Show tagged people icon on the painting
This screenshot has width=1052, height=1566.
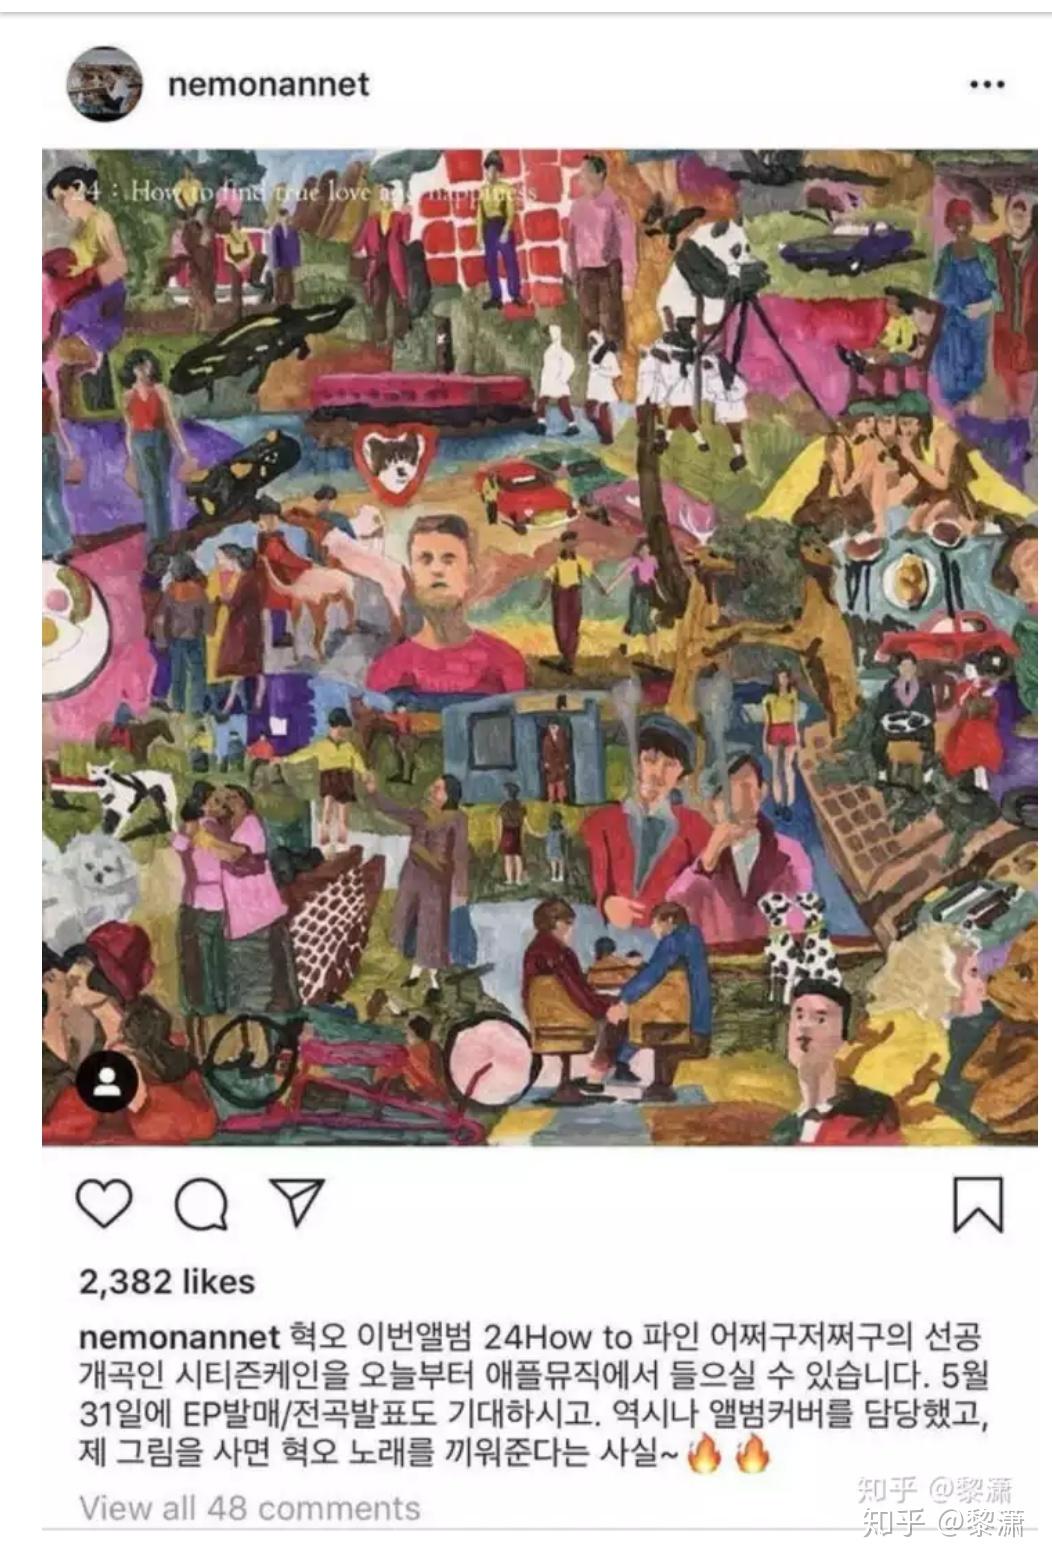click(x=107, y=1081)
